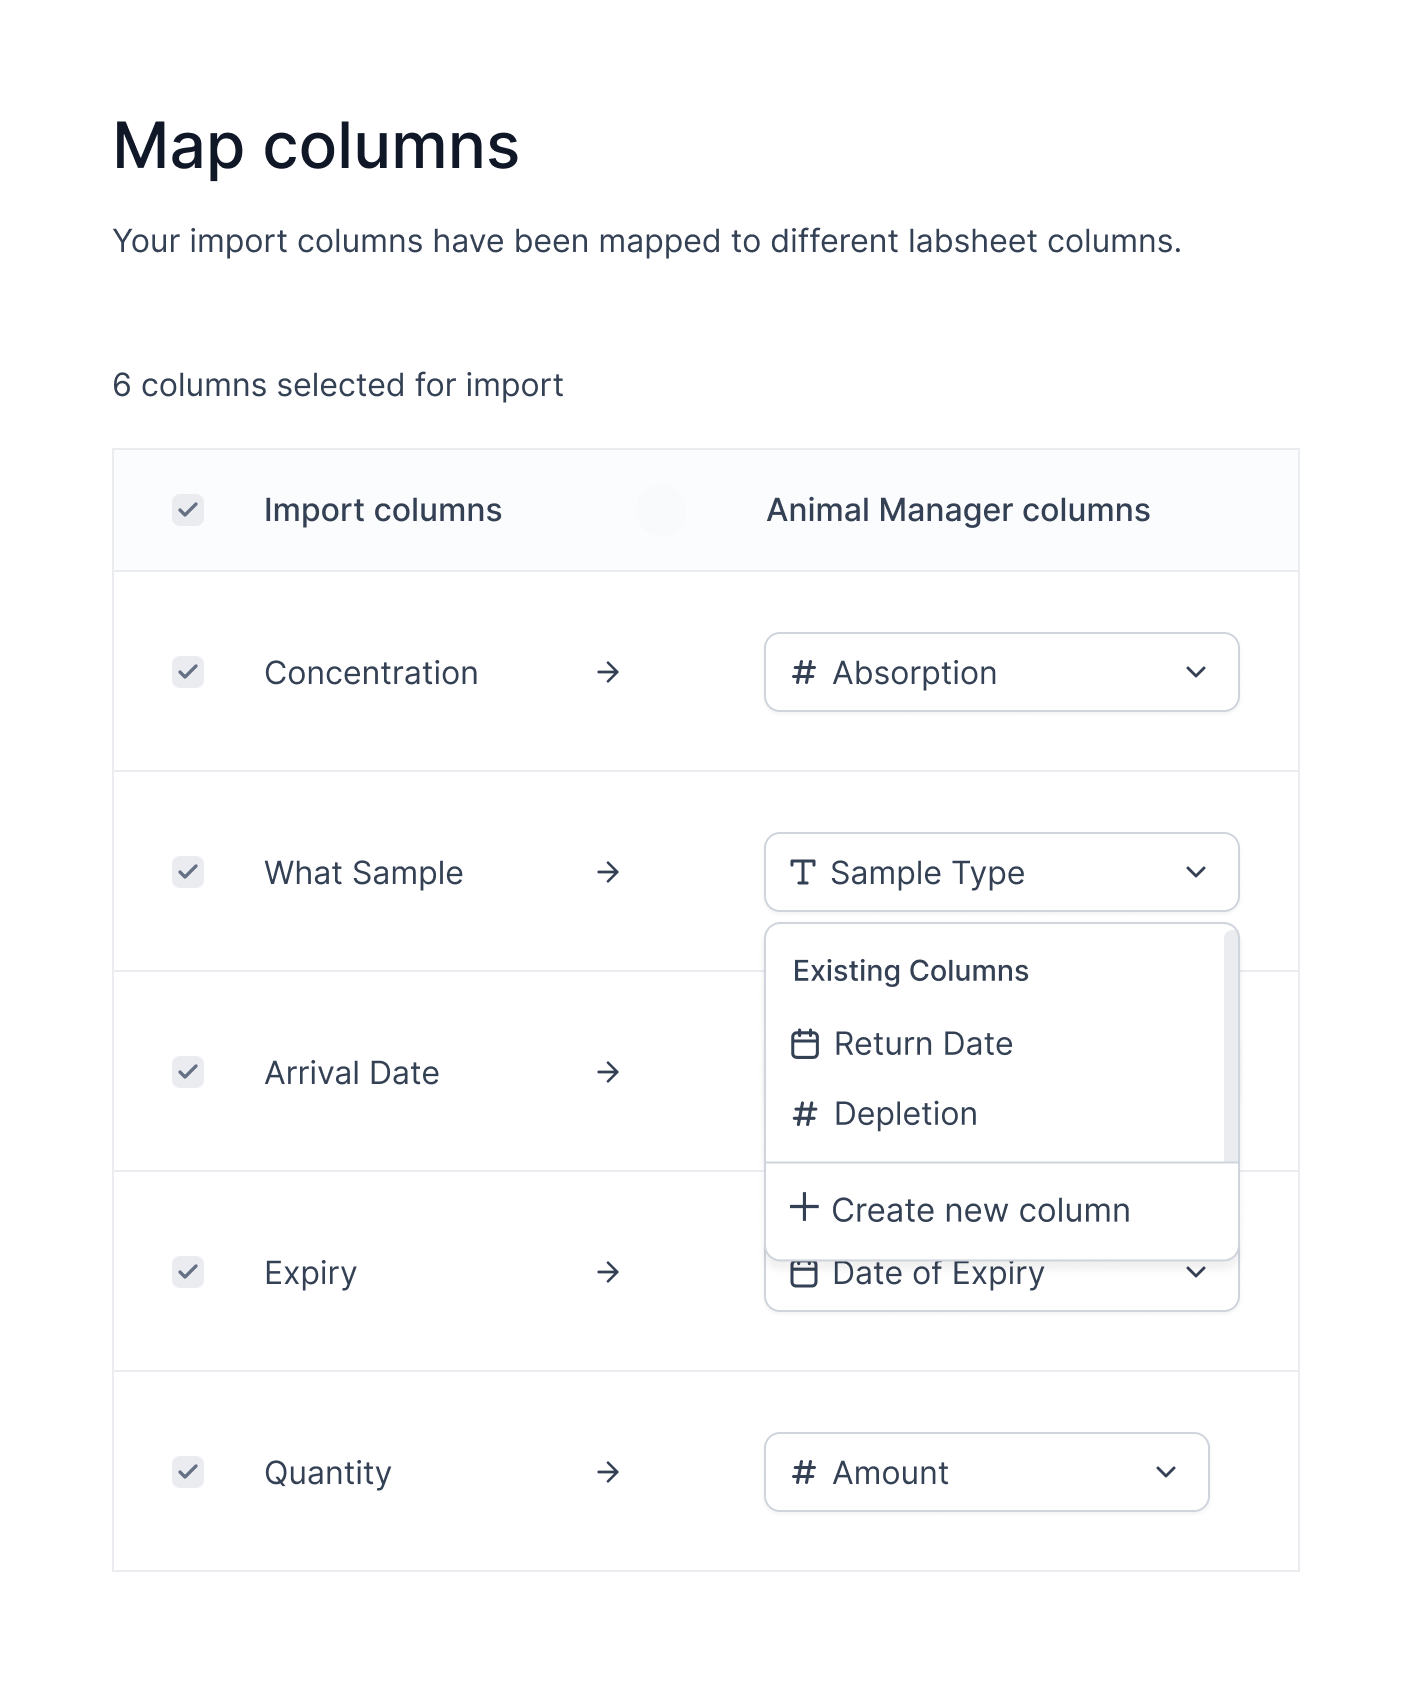Screen dimensions: 1412x1684
Task: Toggle the select-all Import columns checkbox
Action: pos(188,510)
